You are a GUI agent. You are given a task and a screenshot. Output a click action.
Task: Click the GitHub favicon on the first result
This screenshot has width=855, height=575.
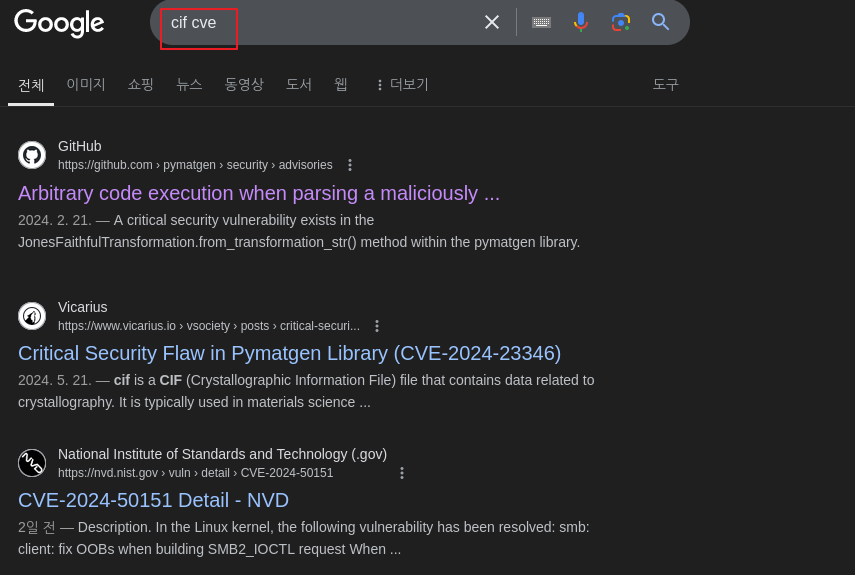32,155
